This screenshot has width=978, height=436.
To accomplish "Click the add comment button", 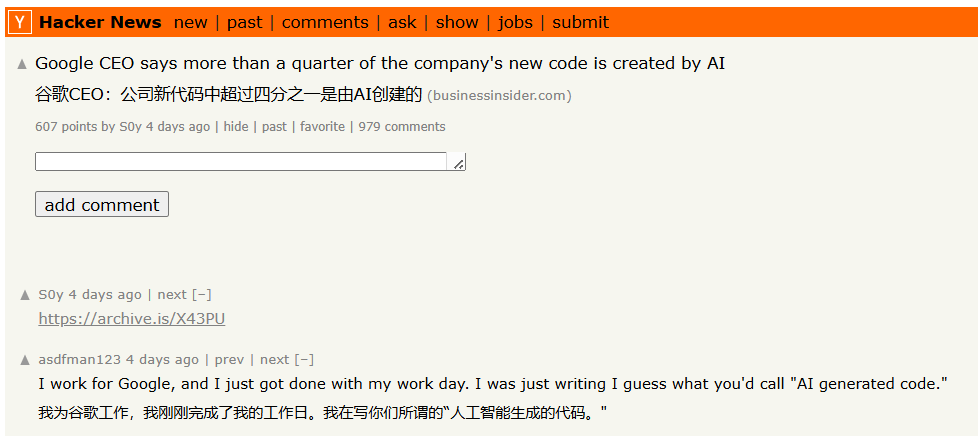I will point(102,205).
